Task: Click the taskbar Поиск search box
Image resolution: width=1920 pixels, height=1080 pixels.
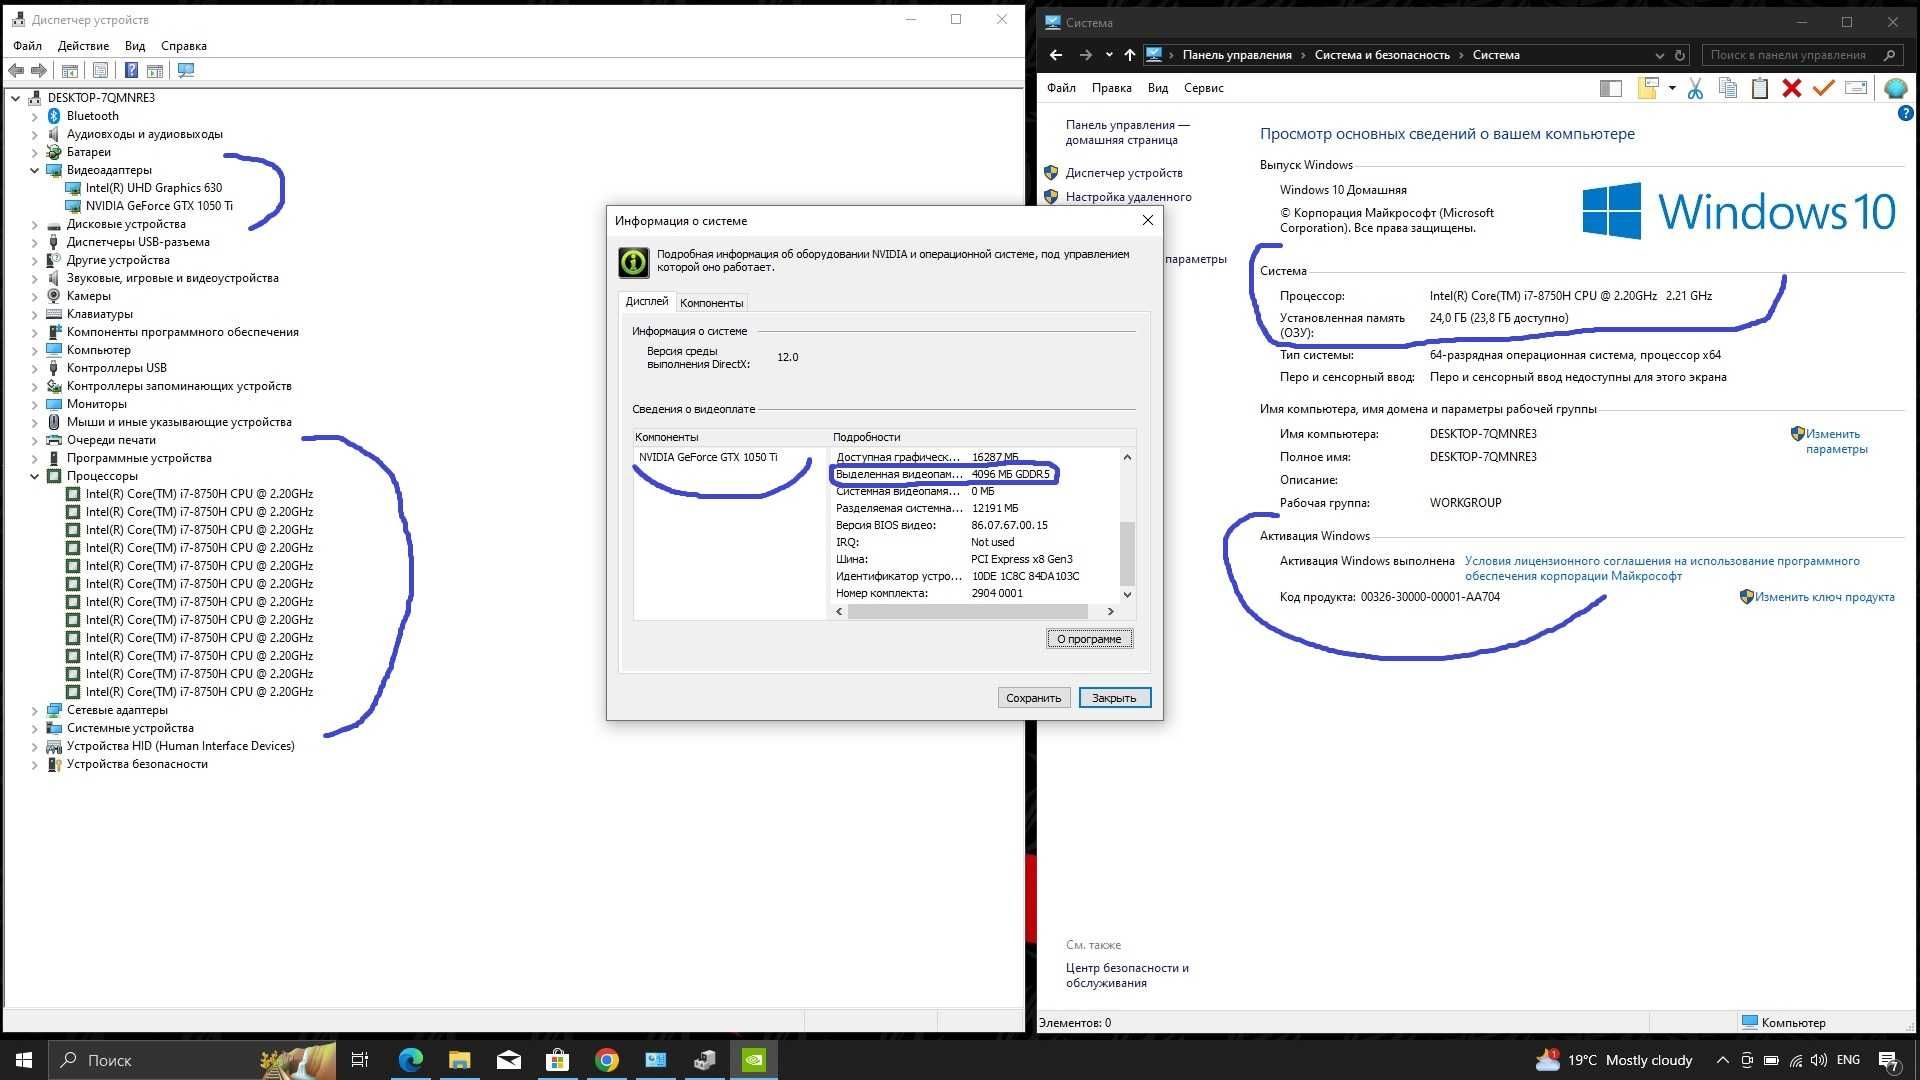Action: tap(194, 1060)
